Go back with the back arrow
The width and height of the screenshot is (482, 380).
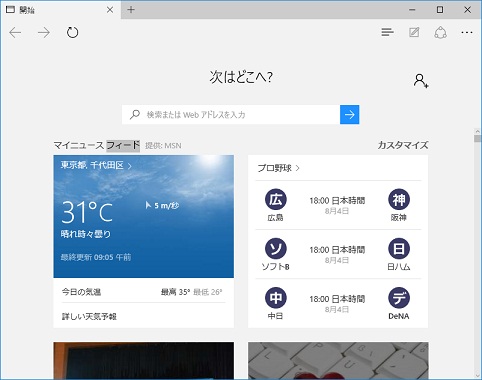click(15, 32)
